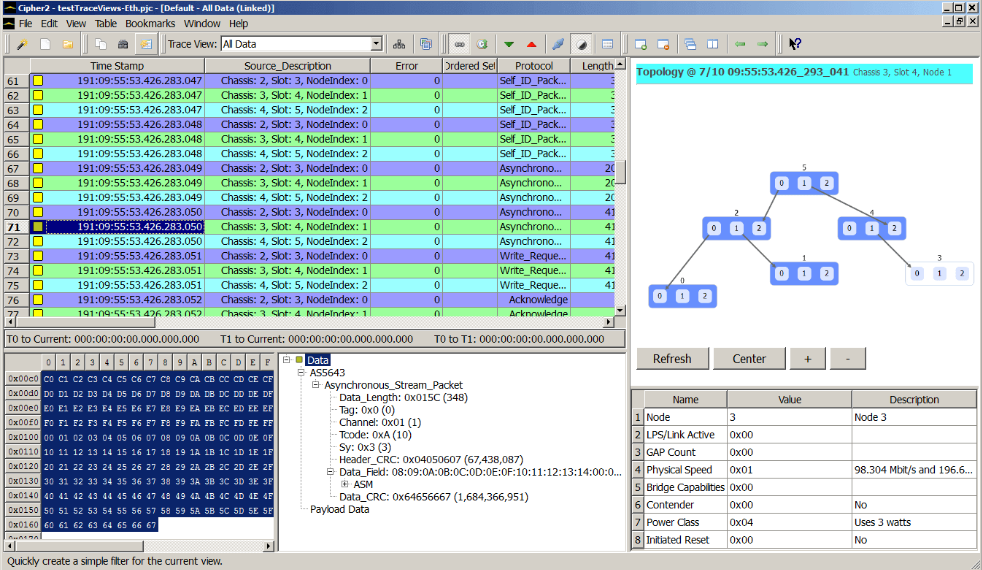Viewport: 982px width, 570px height.
Task: Navigate forward with green right arrow
Action: click(763, 44)
